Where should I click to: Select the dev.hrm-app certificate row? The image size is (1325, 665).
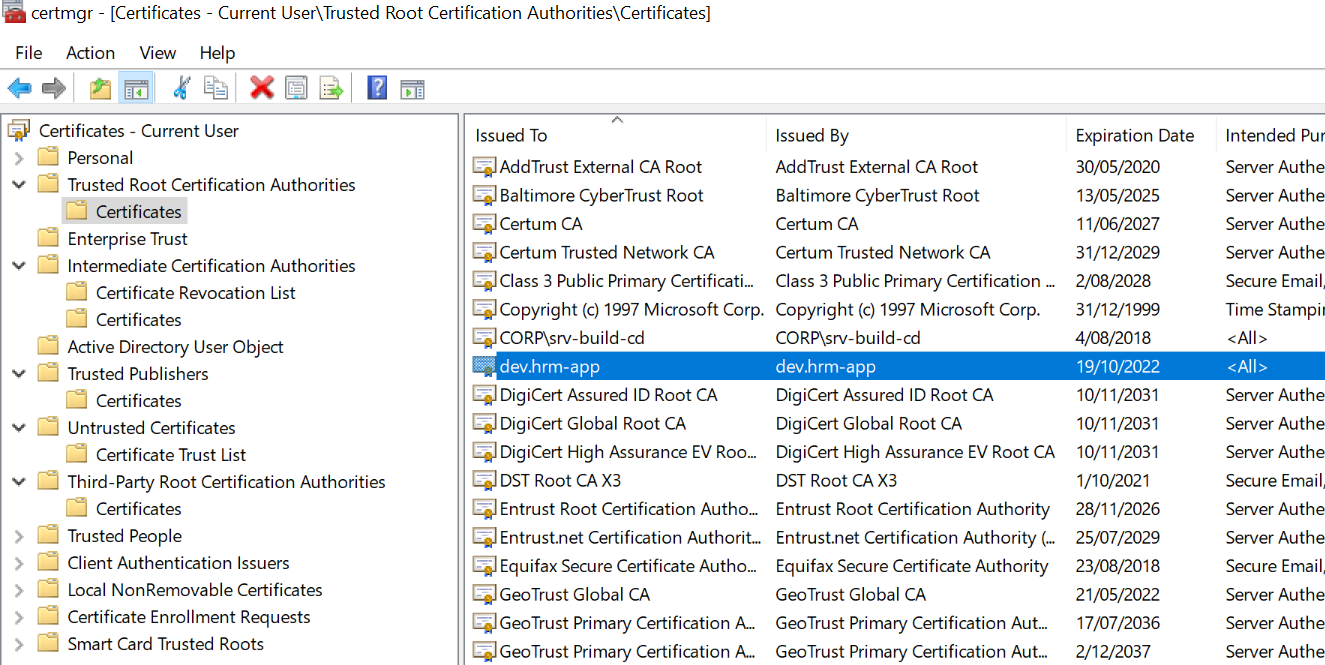click(896, 367)
